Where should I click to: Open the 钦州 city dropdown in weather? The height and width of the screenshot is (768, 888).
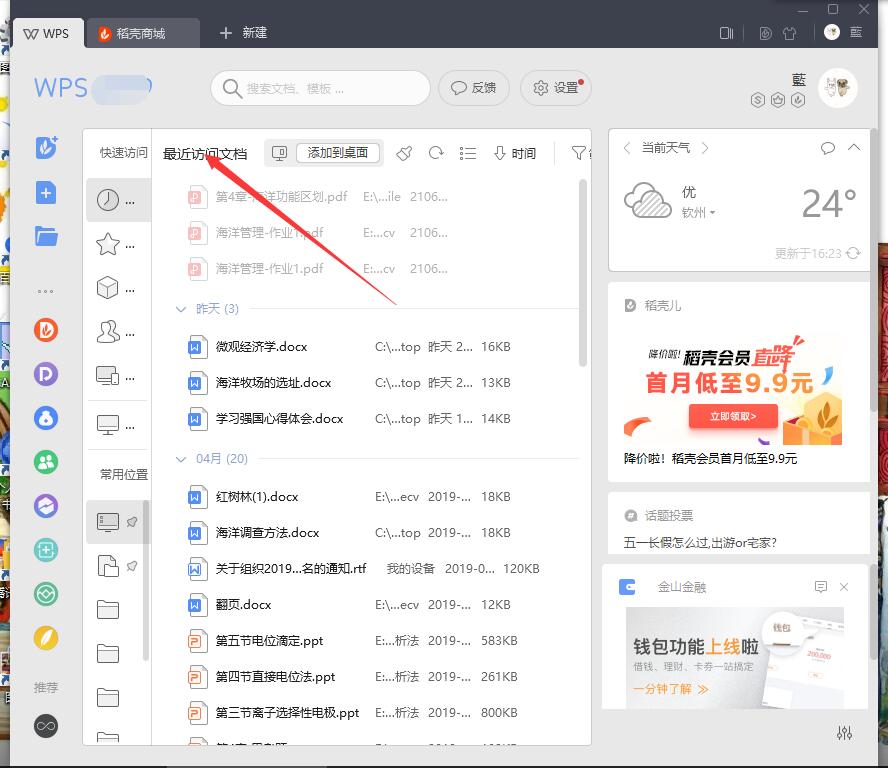(699, 213)
